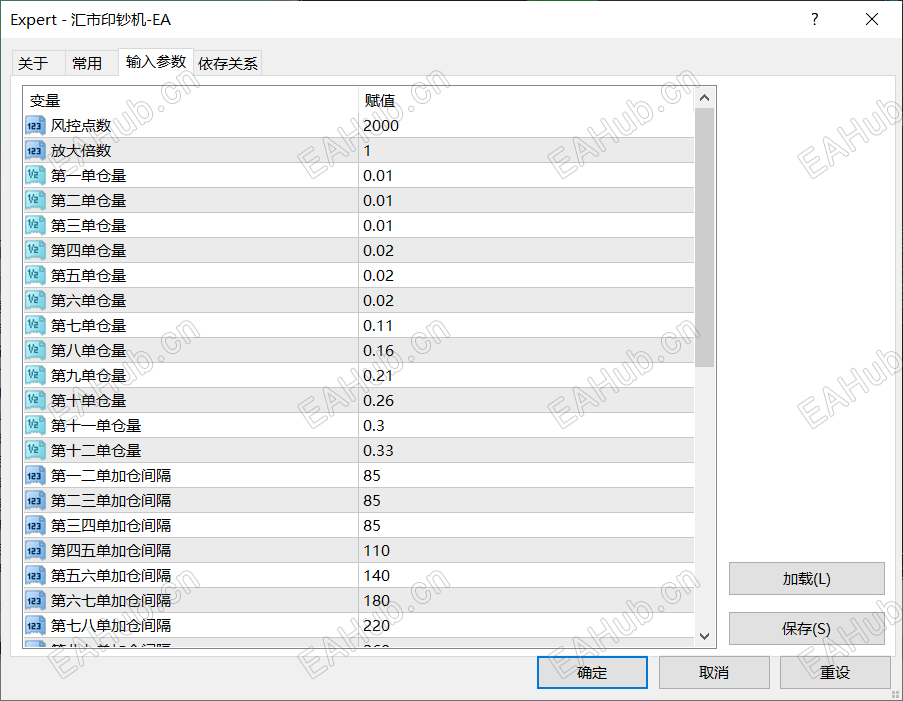Click the integer icon beside 第五六单加仓间隔

[x=35, y=575]
